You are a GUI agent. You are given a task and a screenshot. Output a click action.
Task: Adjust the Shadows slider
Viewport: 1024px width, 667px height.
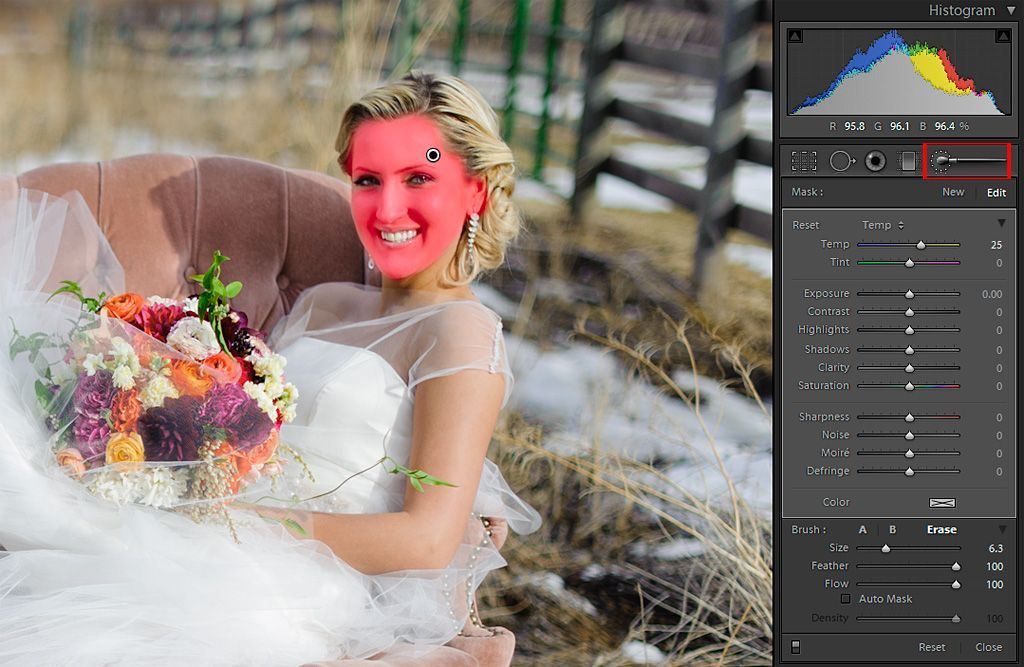tap(908, 350)
